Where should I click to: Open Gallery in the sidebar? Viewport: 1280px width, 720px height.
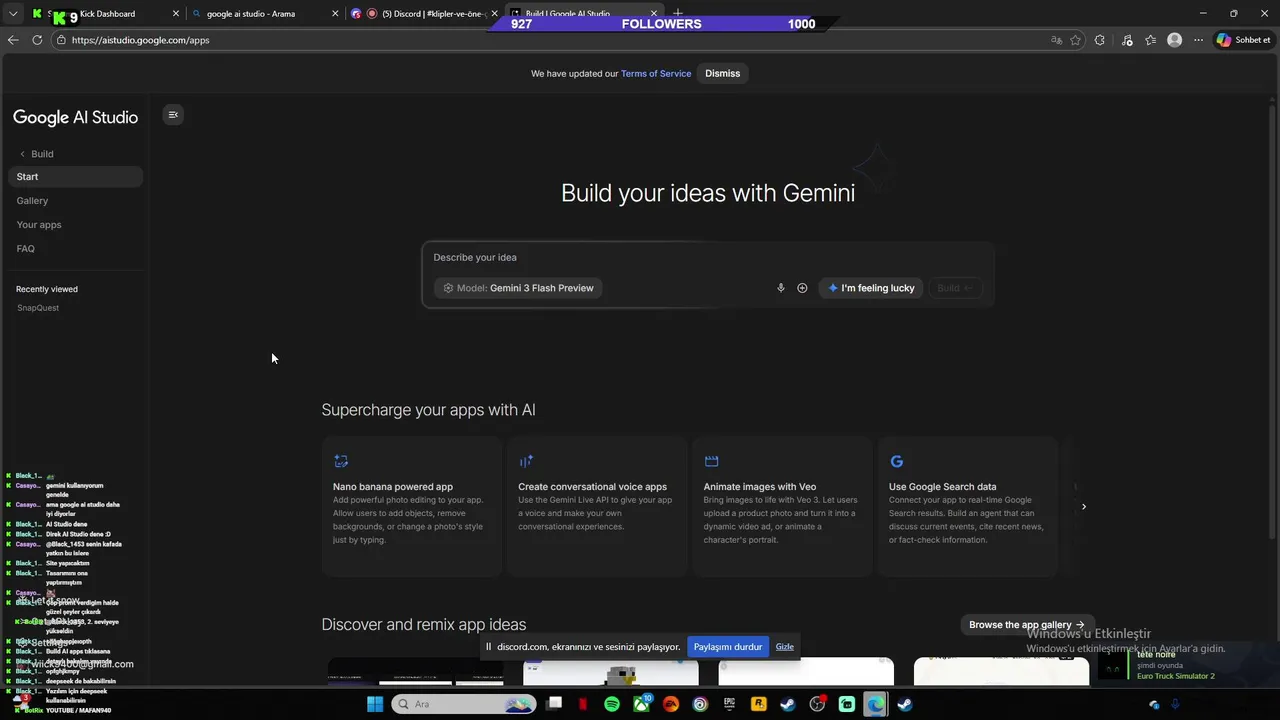tap(32, 201)
